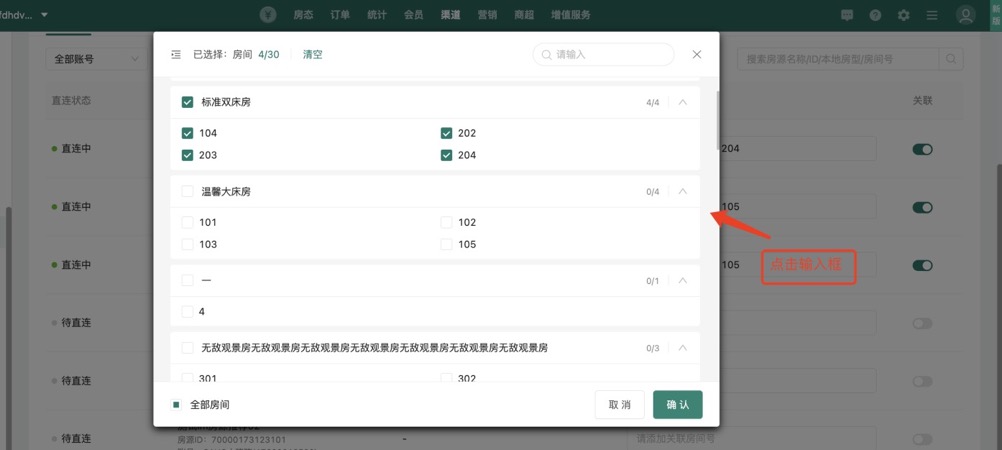Screen dimensions: 1002x450
Task: Click the yen currency icon in header
Action: click(x=268, y=15)
